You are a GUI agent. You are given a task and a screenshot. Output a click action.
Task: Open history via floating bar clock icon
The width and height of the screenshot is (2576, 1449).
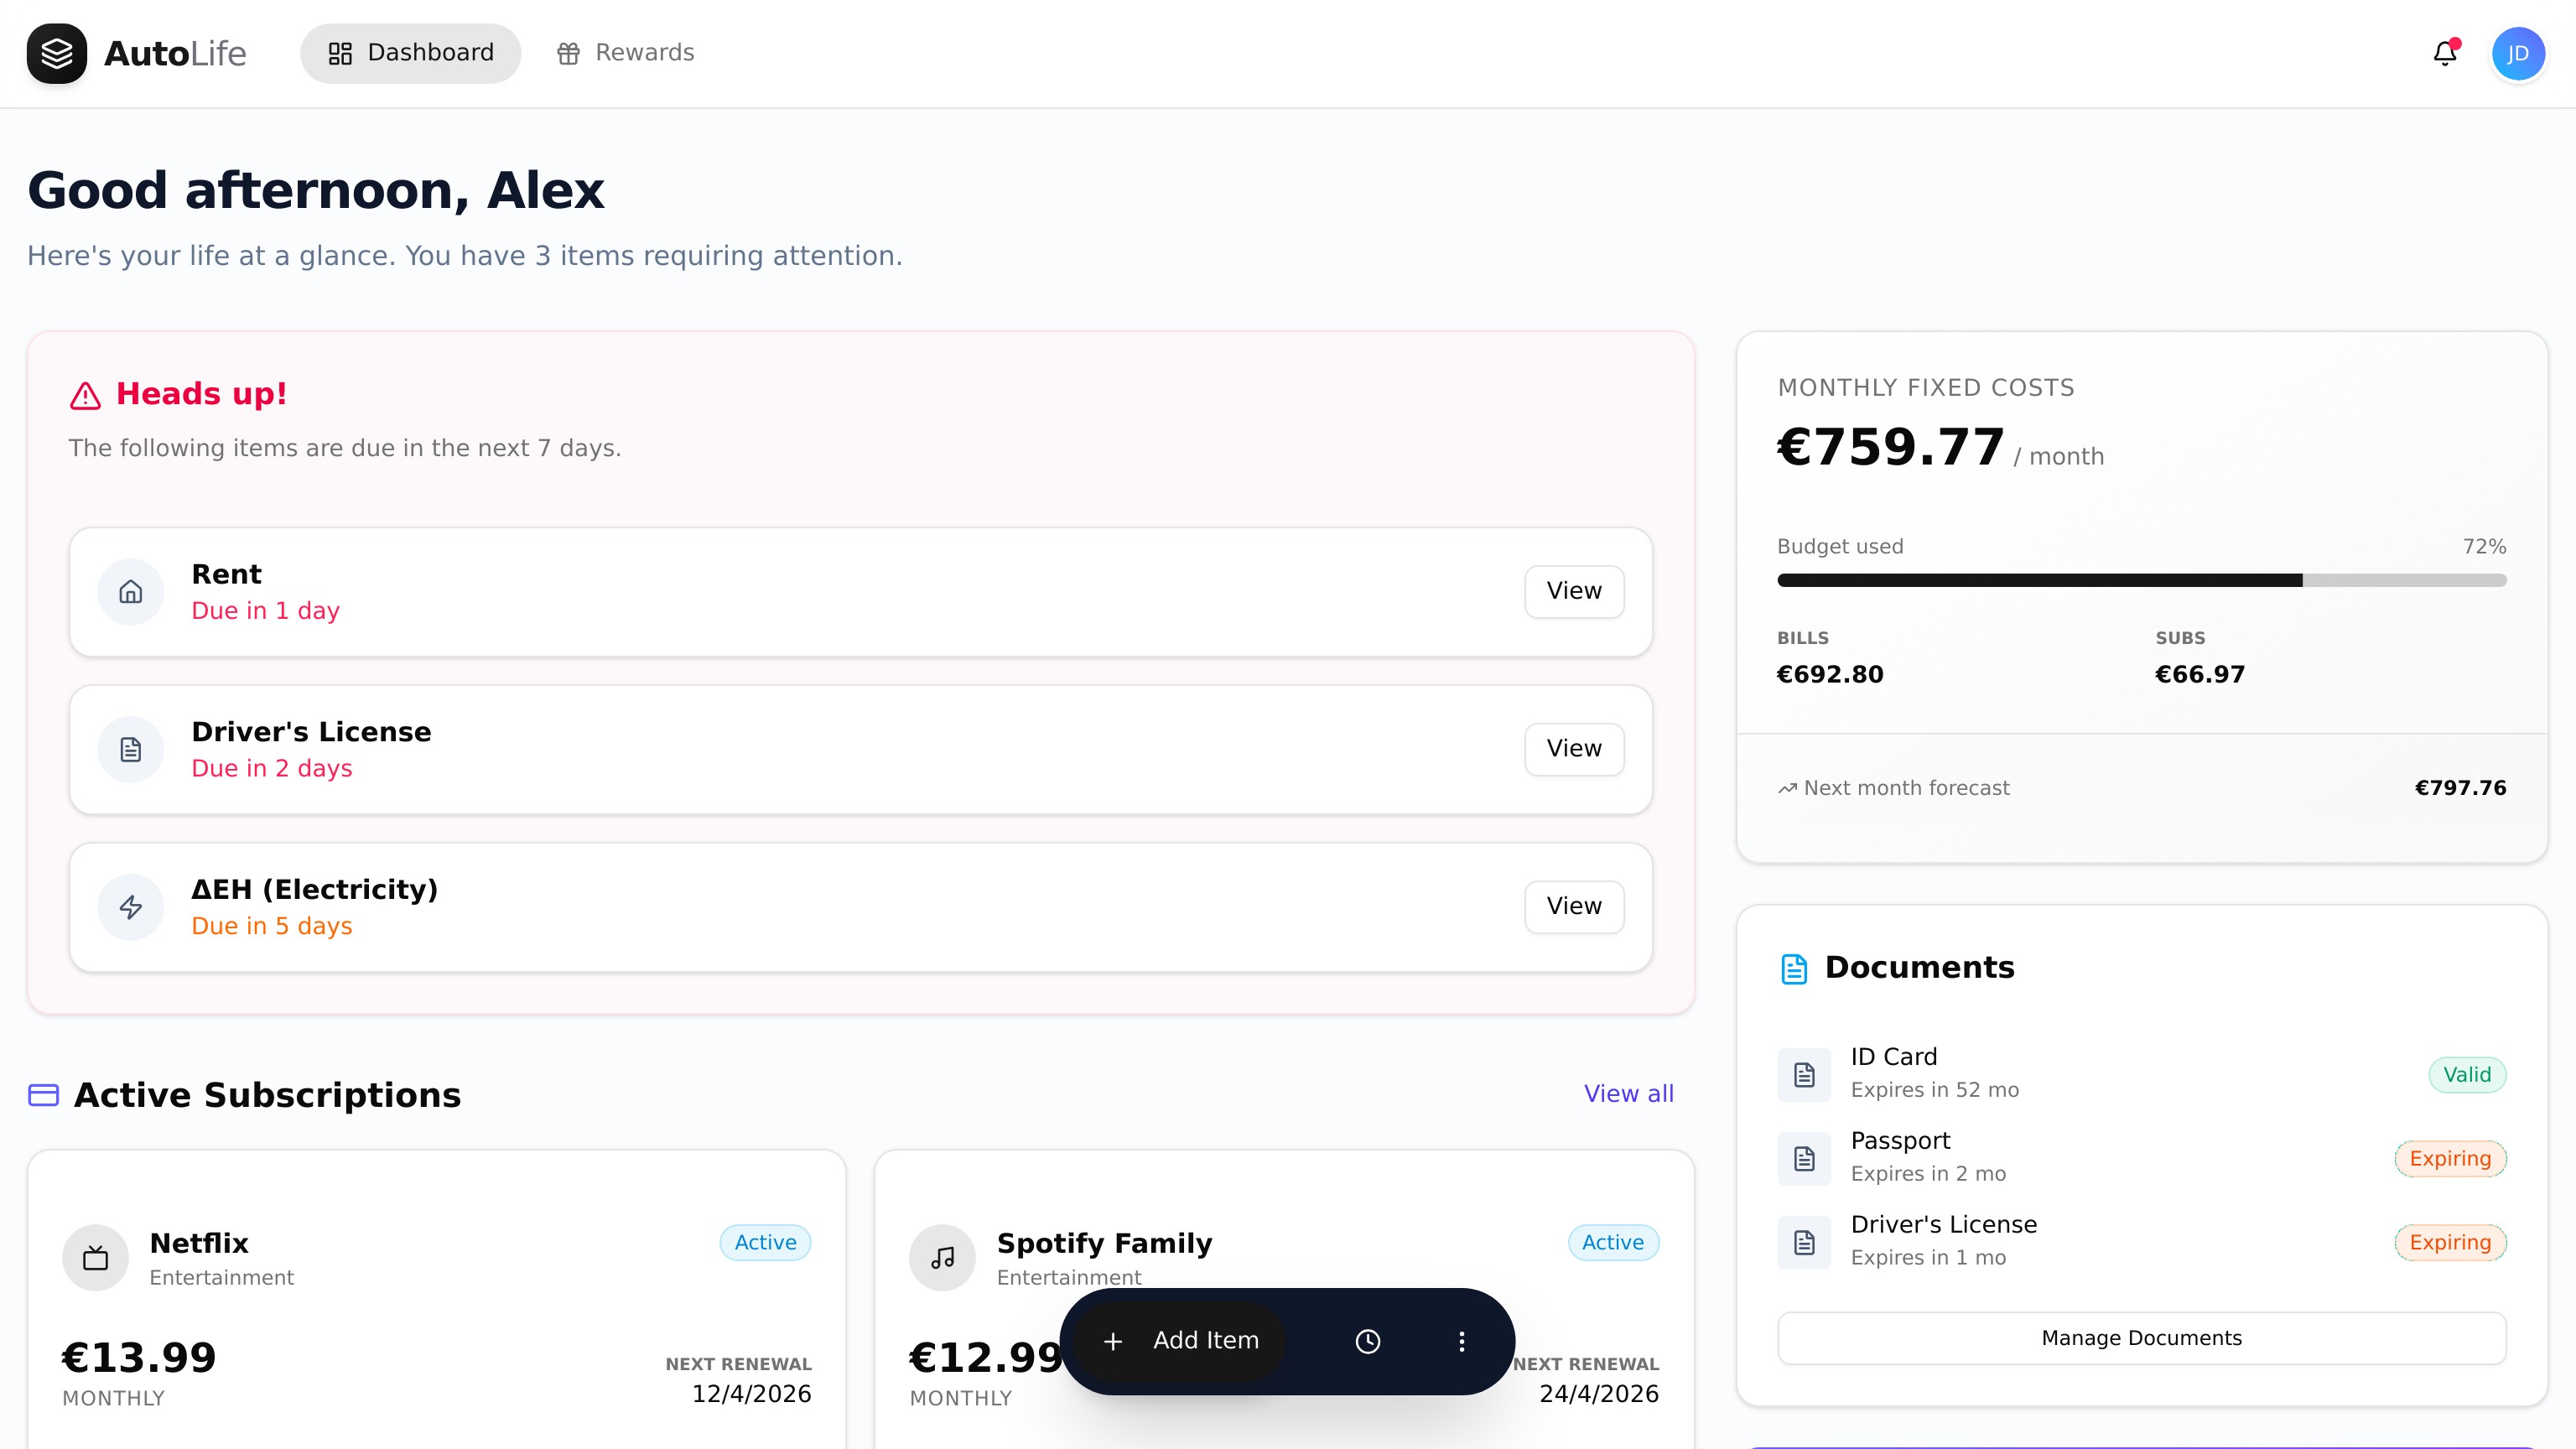tap(1367, 1341)
